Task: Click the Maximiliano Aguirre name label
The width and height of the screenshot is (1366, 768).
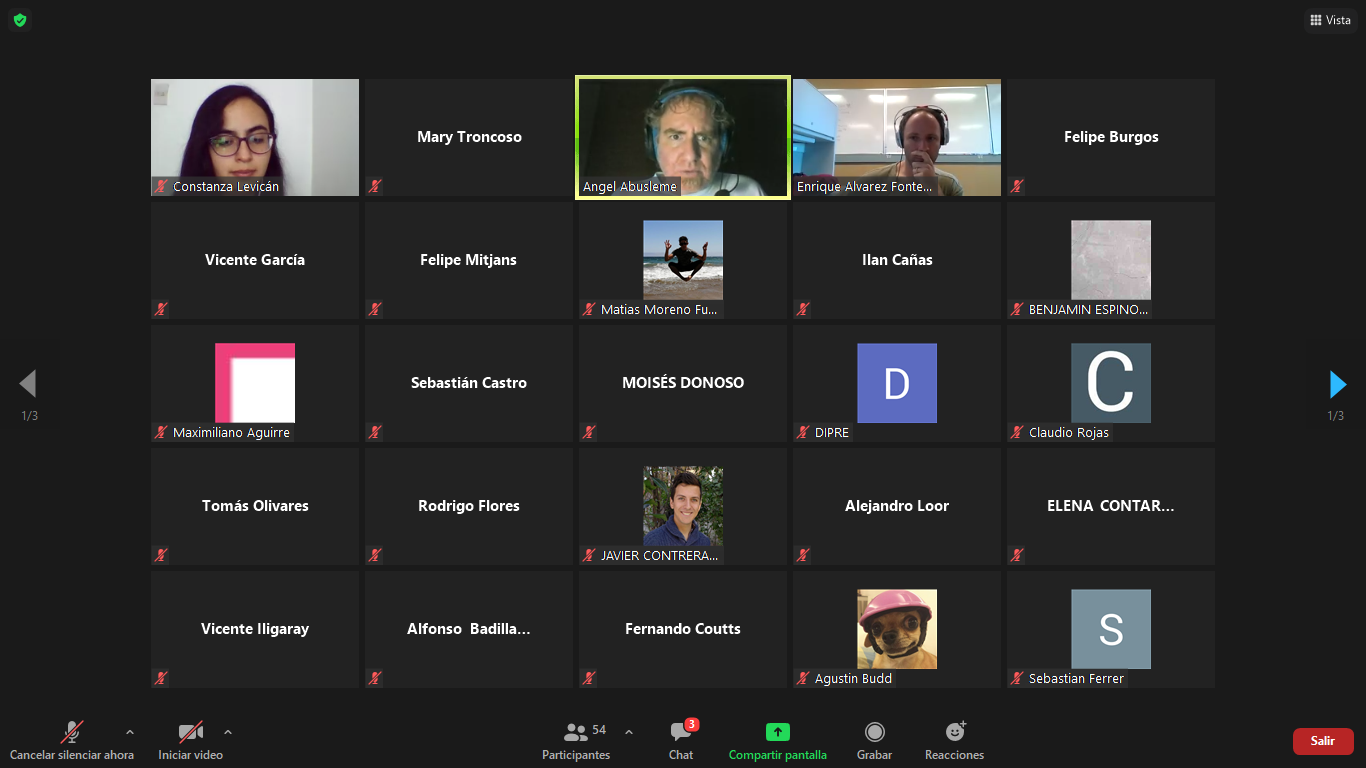Action: [x=231, y=432]
